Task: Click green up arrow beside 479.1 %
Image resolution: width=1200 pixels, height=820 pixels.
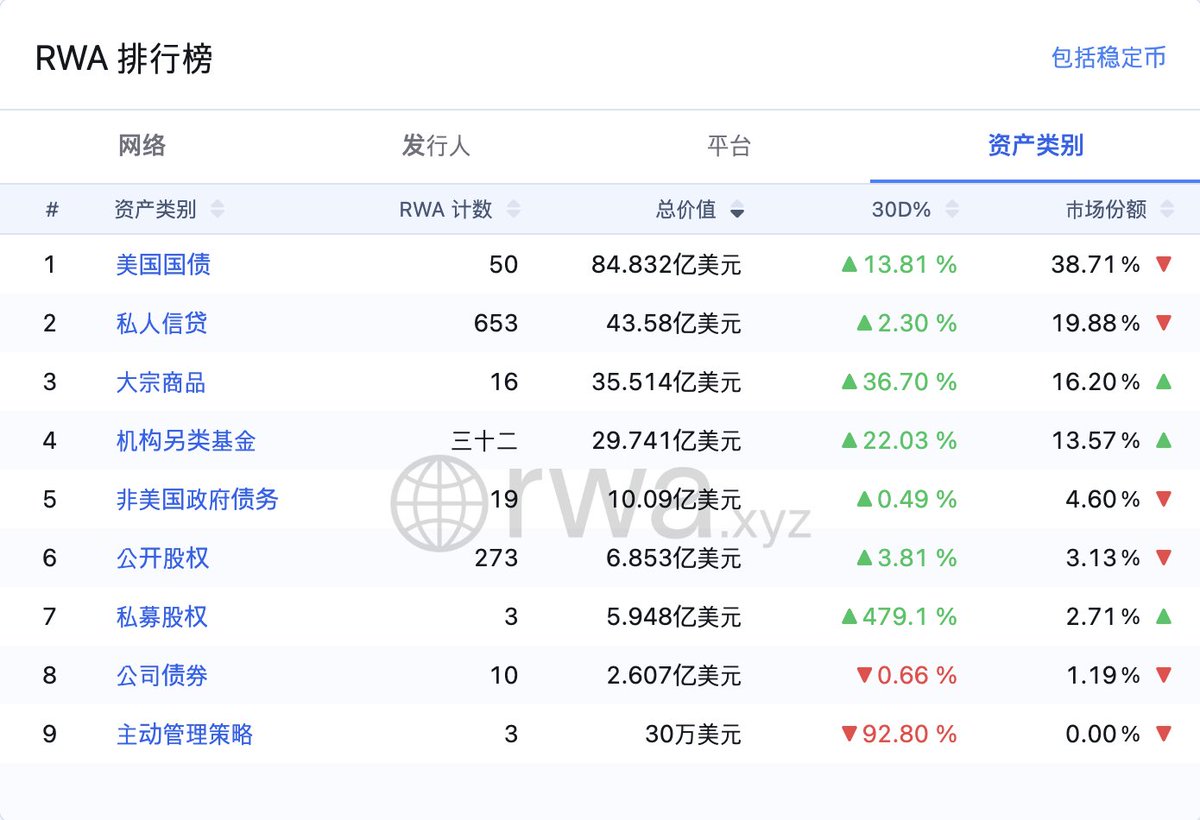Action: click(849, 617)
